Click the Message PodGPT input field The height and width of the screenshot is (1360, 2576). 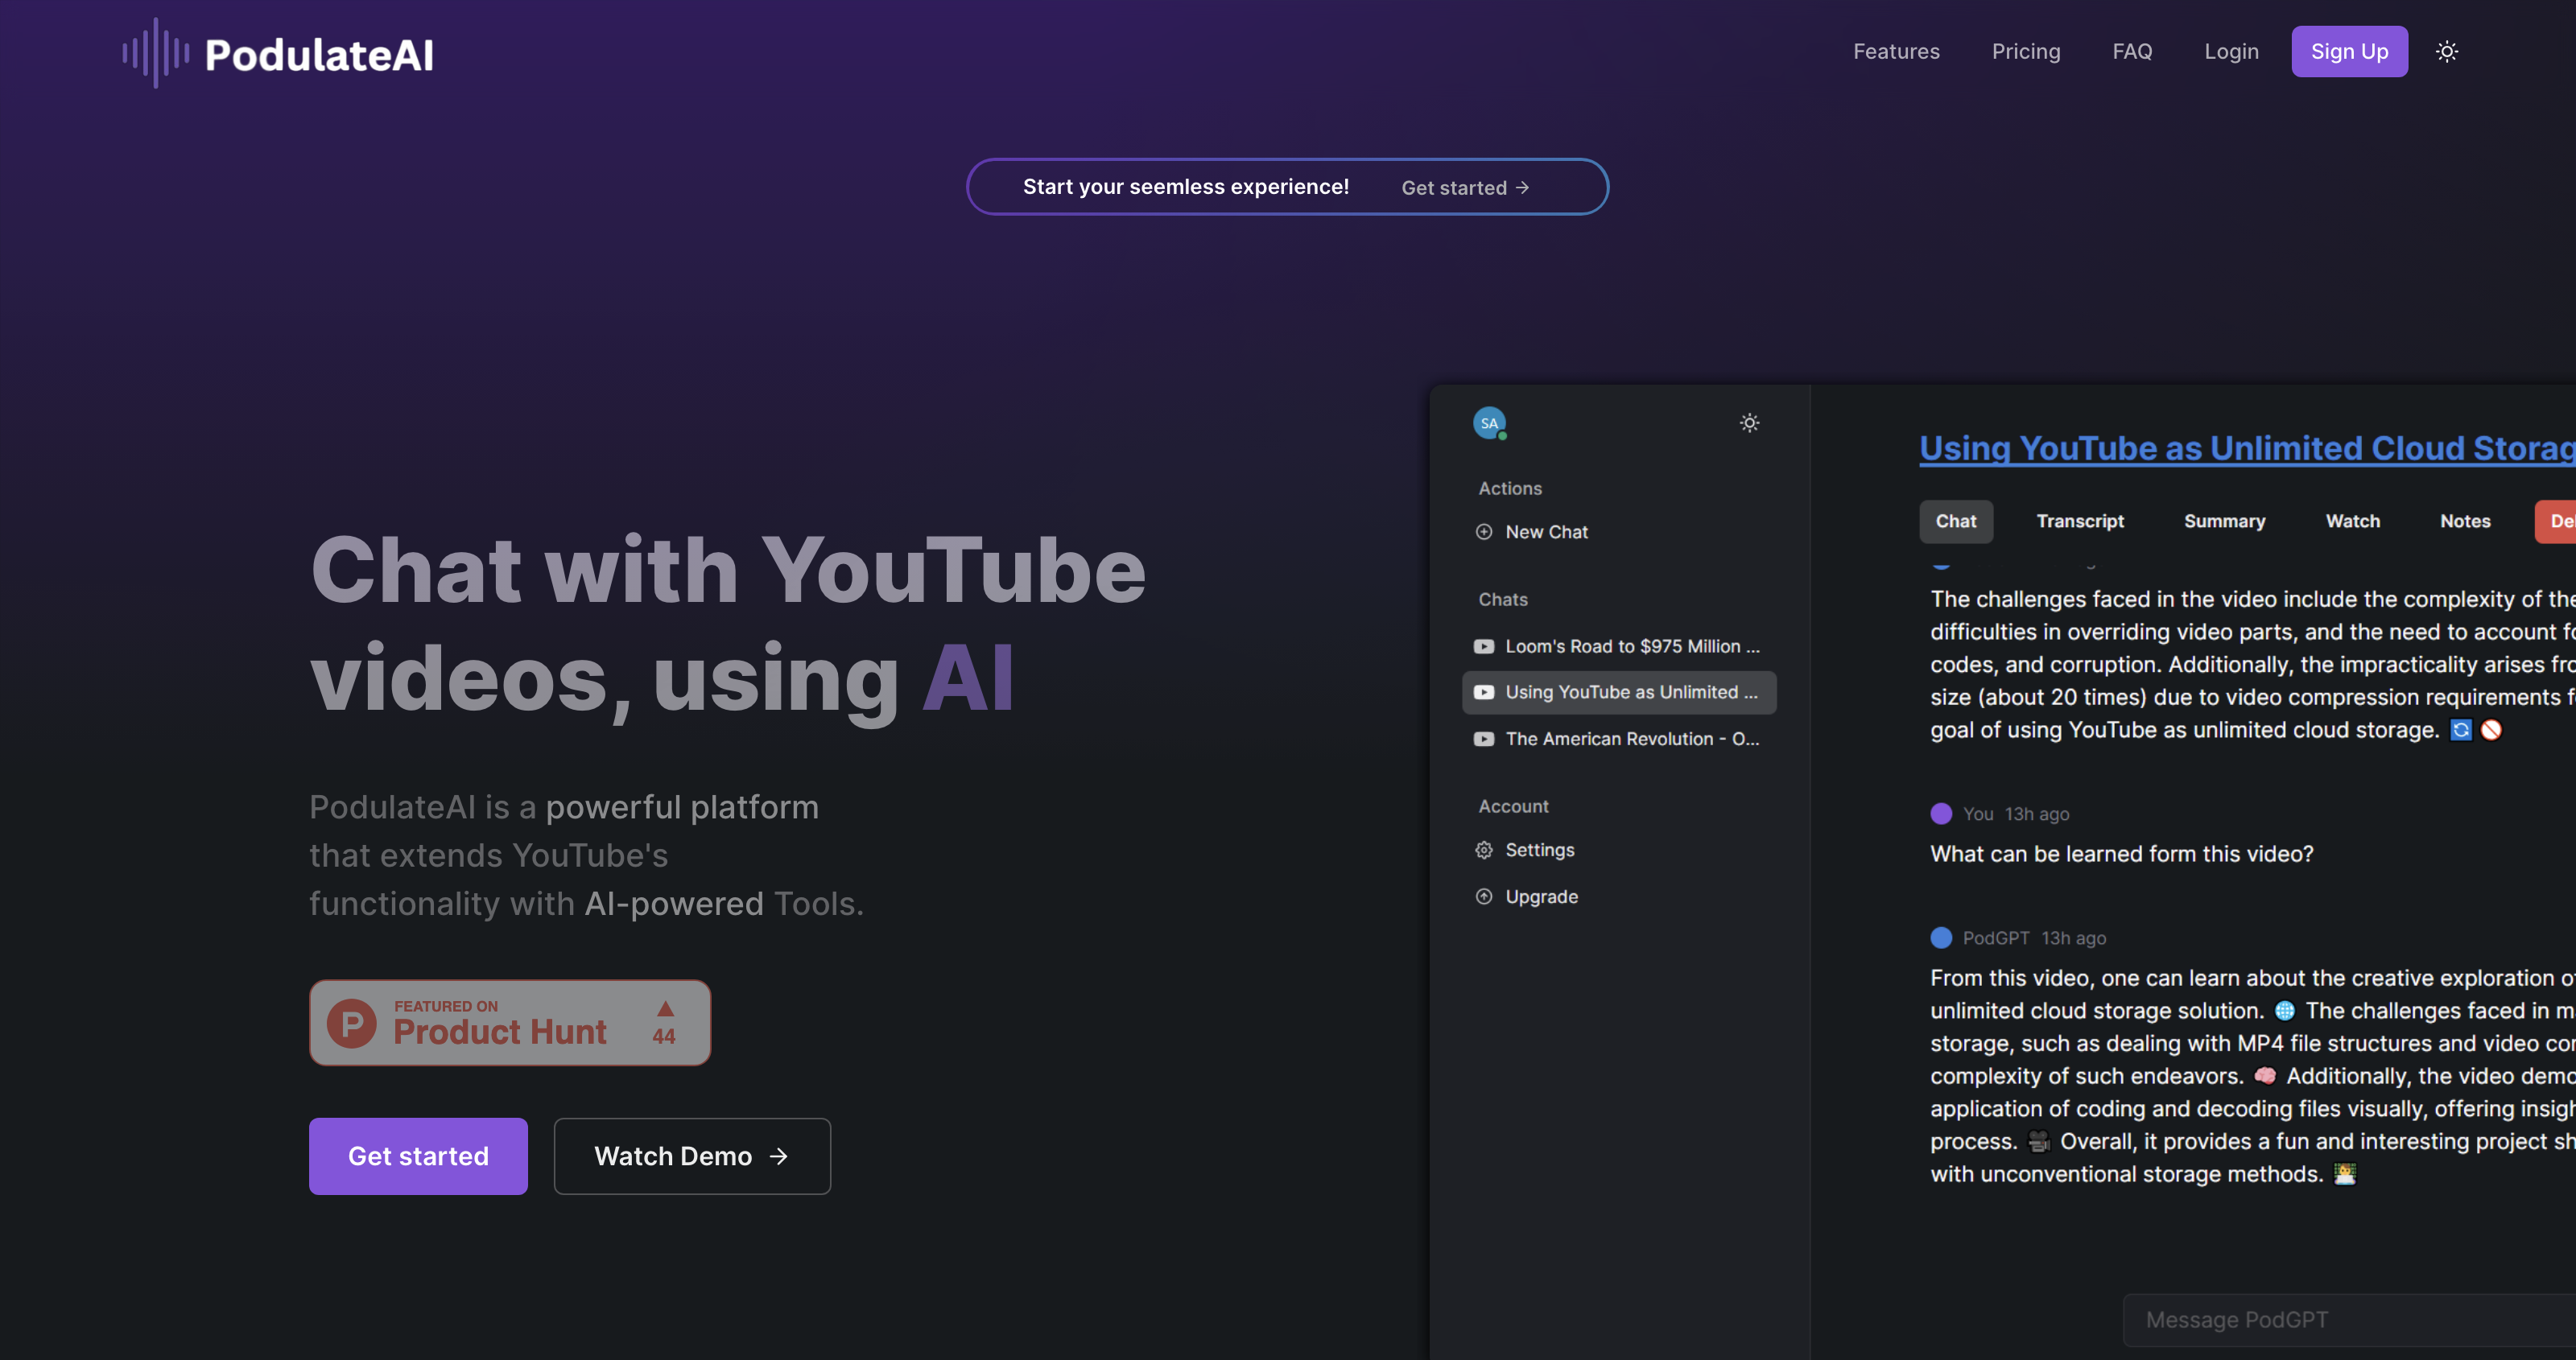tap(2350, 1321)
